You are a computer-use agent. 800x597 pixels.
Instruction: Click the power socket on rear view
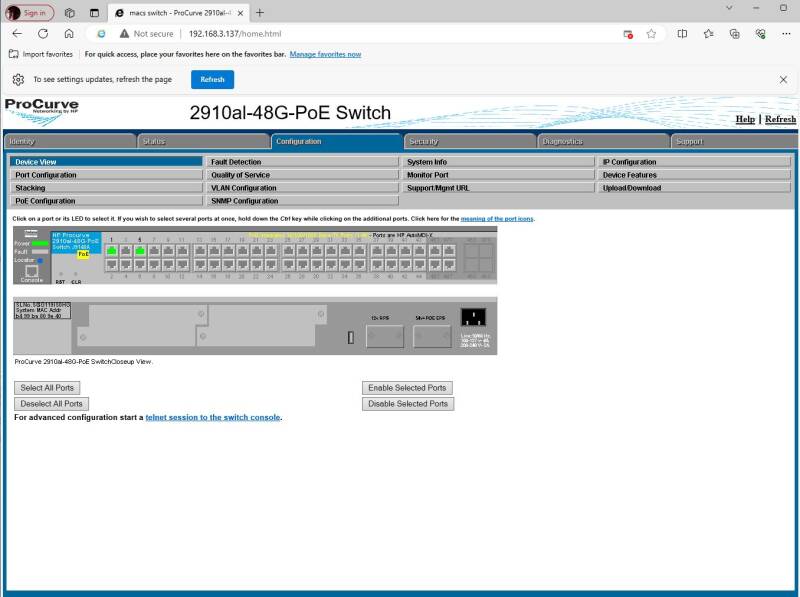pyautogui.click(x=473, y=317)
